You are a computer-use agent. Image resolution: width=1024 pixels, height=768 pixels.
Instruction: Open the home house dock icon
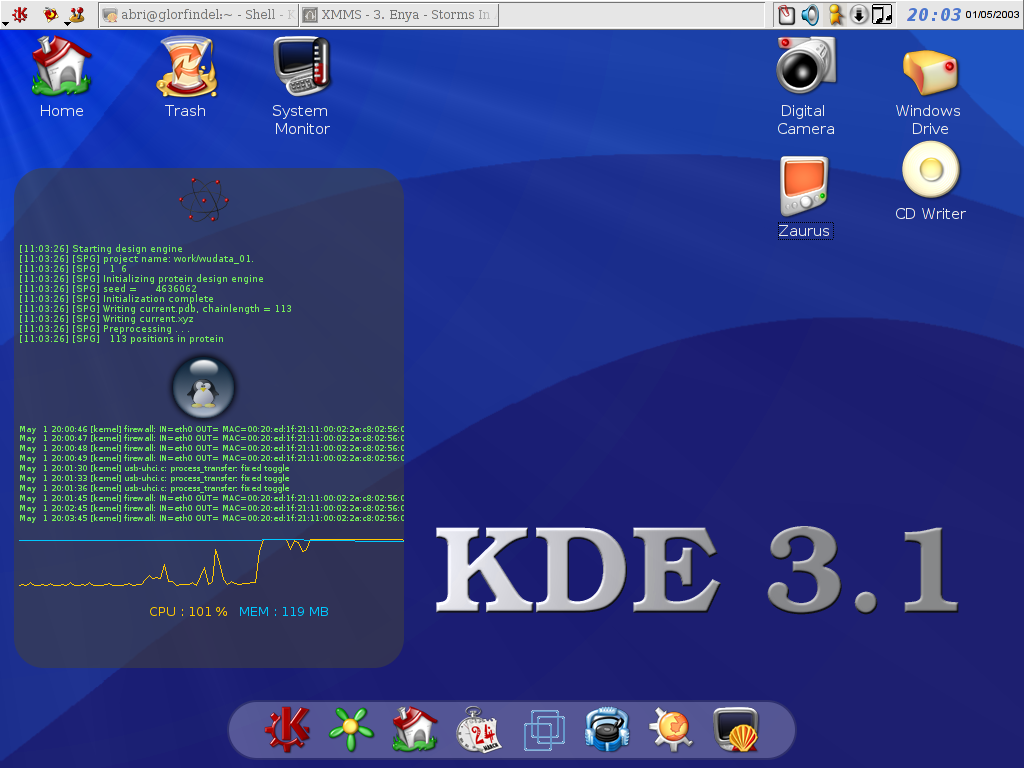[x=415, y=729]
